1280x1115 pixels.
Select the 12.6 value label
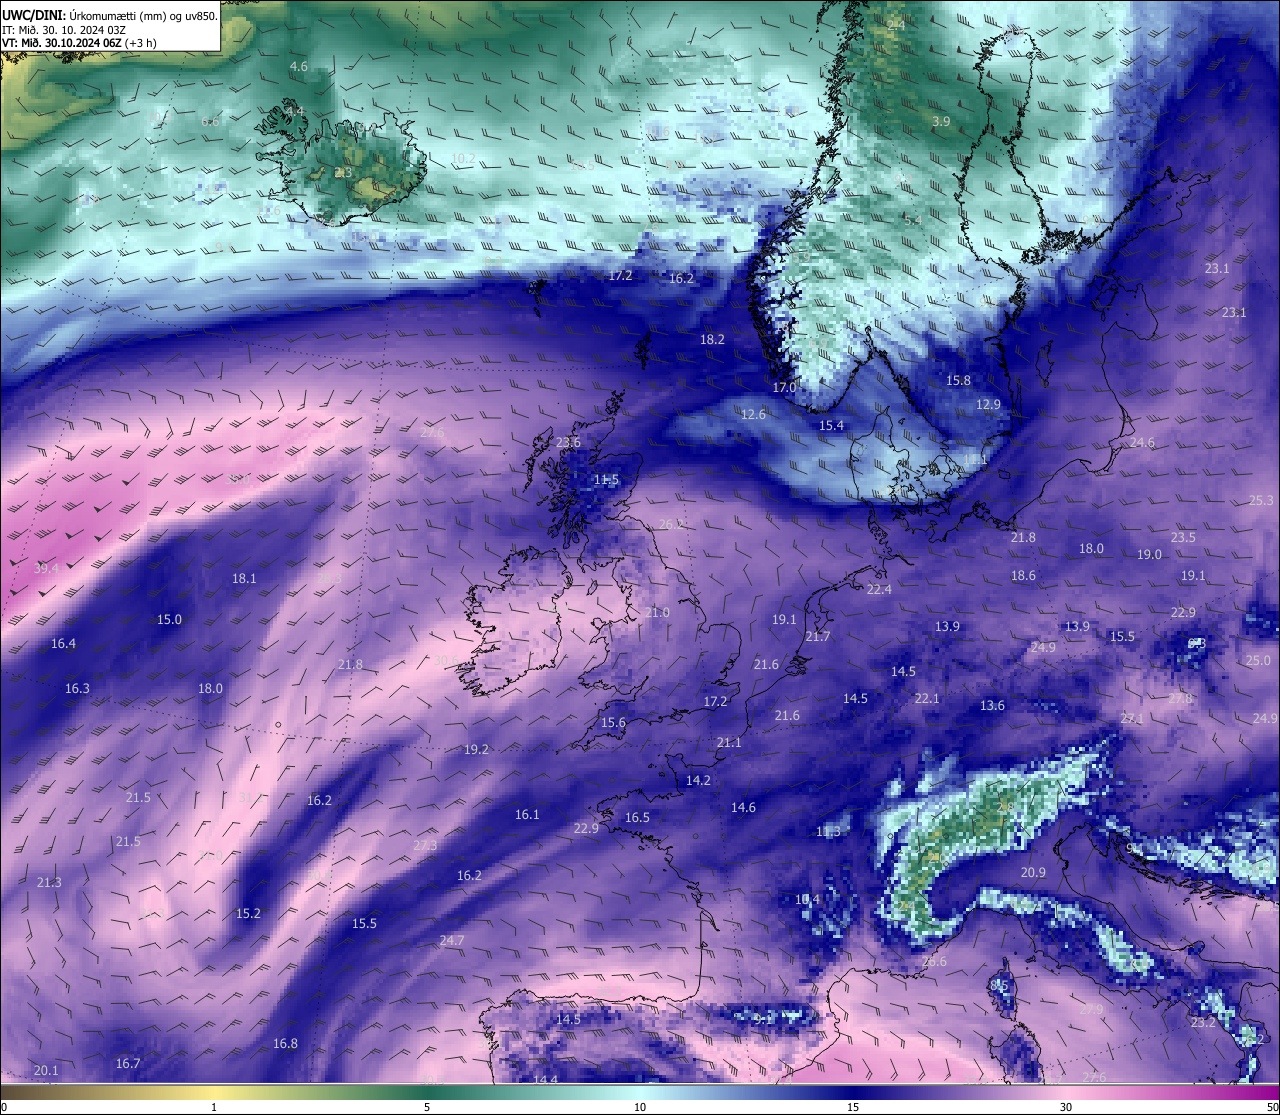tap(753, 414)
